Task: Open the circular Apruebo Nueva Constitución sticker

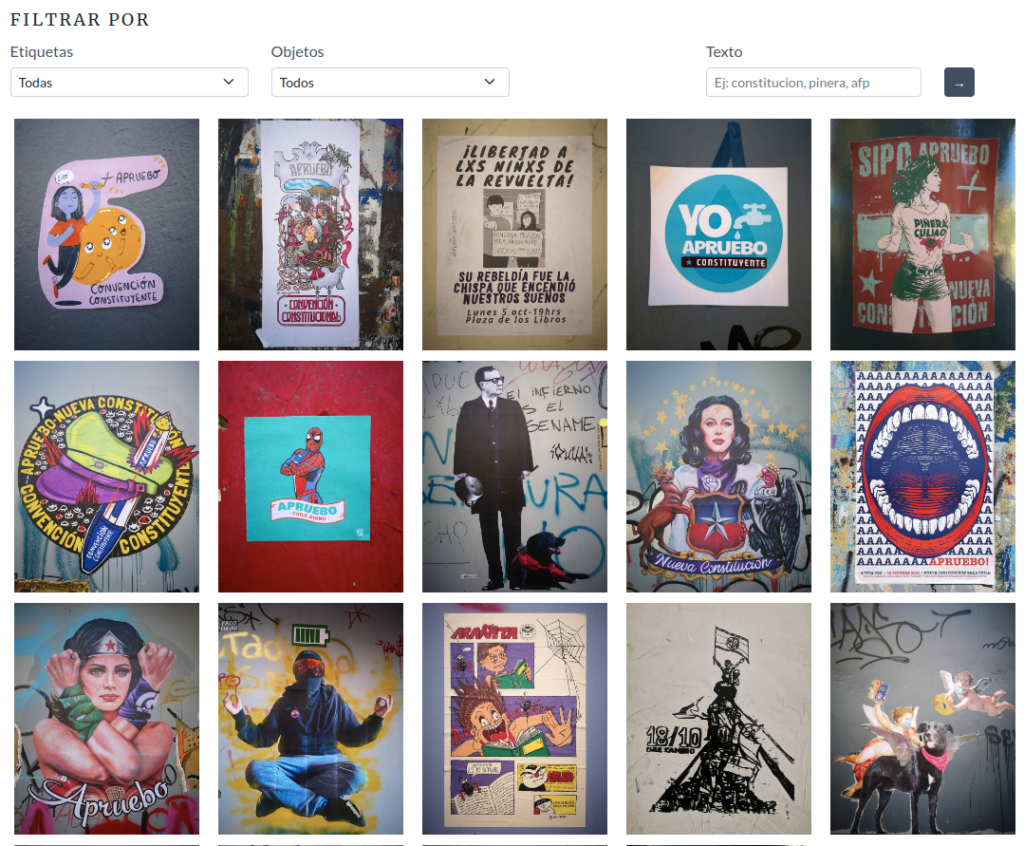Action: [x=107, y=477]
